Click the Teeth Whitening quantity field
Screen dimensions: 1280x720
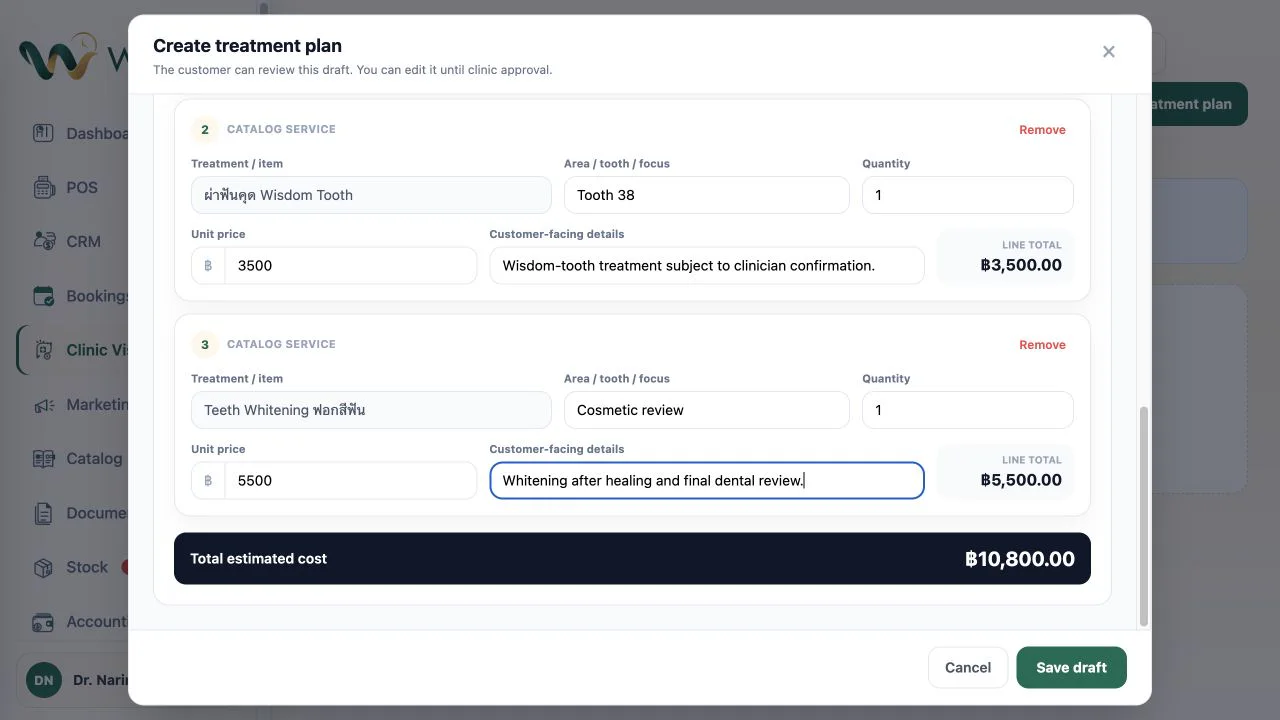967,410
